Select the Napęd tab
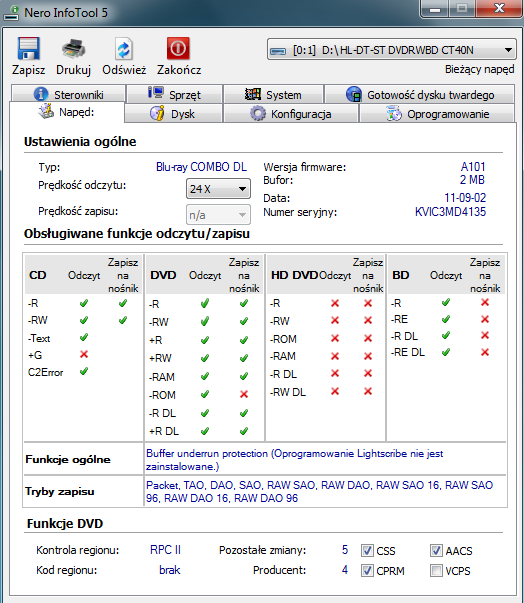Screen dimensions: 524x603 67,112
